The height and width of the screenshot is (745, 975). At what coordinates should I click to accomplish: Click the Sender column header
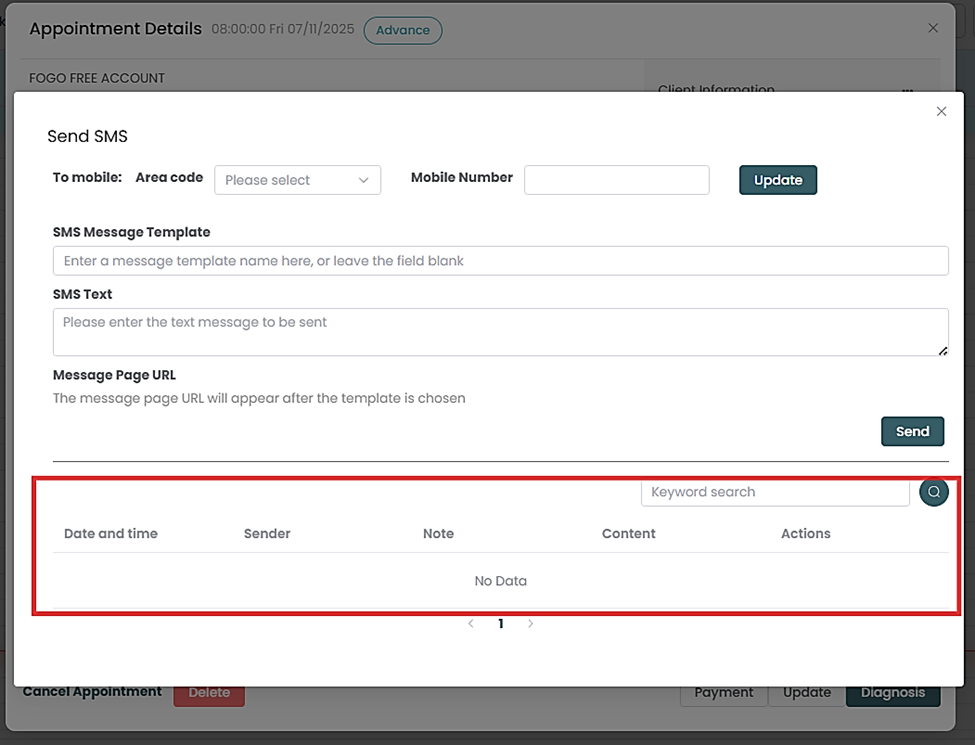(267, 534)
